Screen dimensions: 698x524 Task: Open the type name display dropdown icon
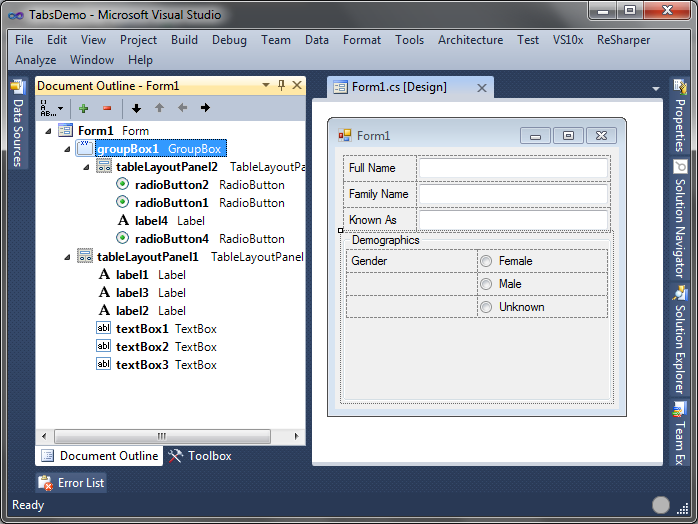point(51,108)
